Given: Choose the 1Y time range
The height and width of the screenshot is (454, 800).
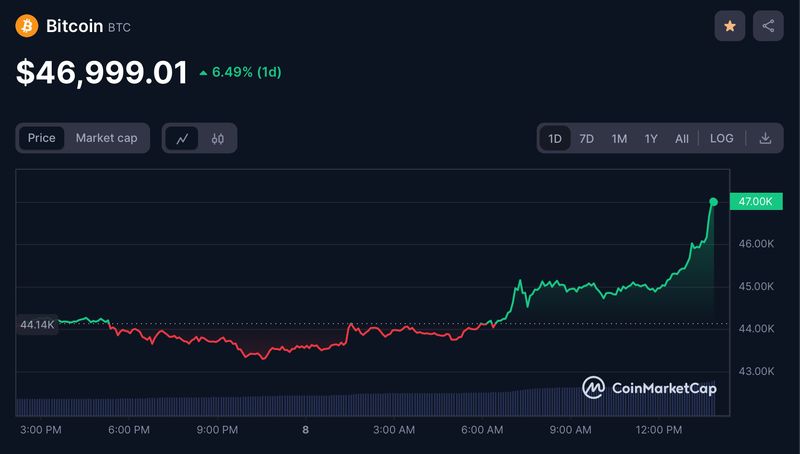Looking at the screenshot, I should pyautogui.click(x=651, y=138).
